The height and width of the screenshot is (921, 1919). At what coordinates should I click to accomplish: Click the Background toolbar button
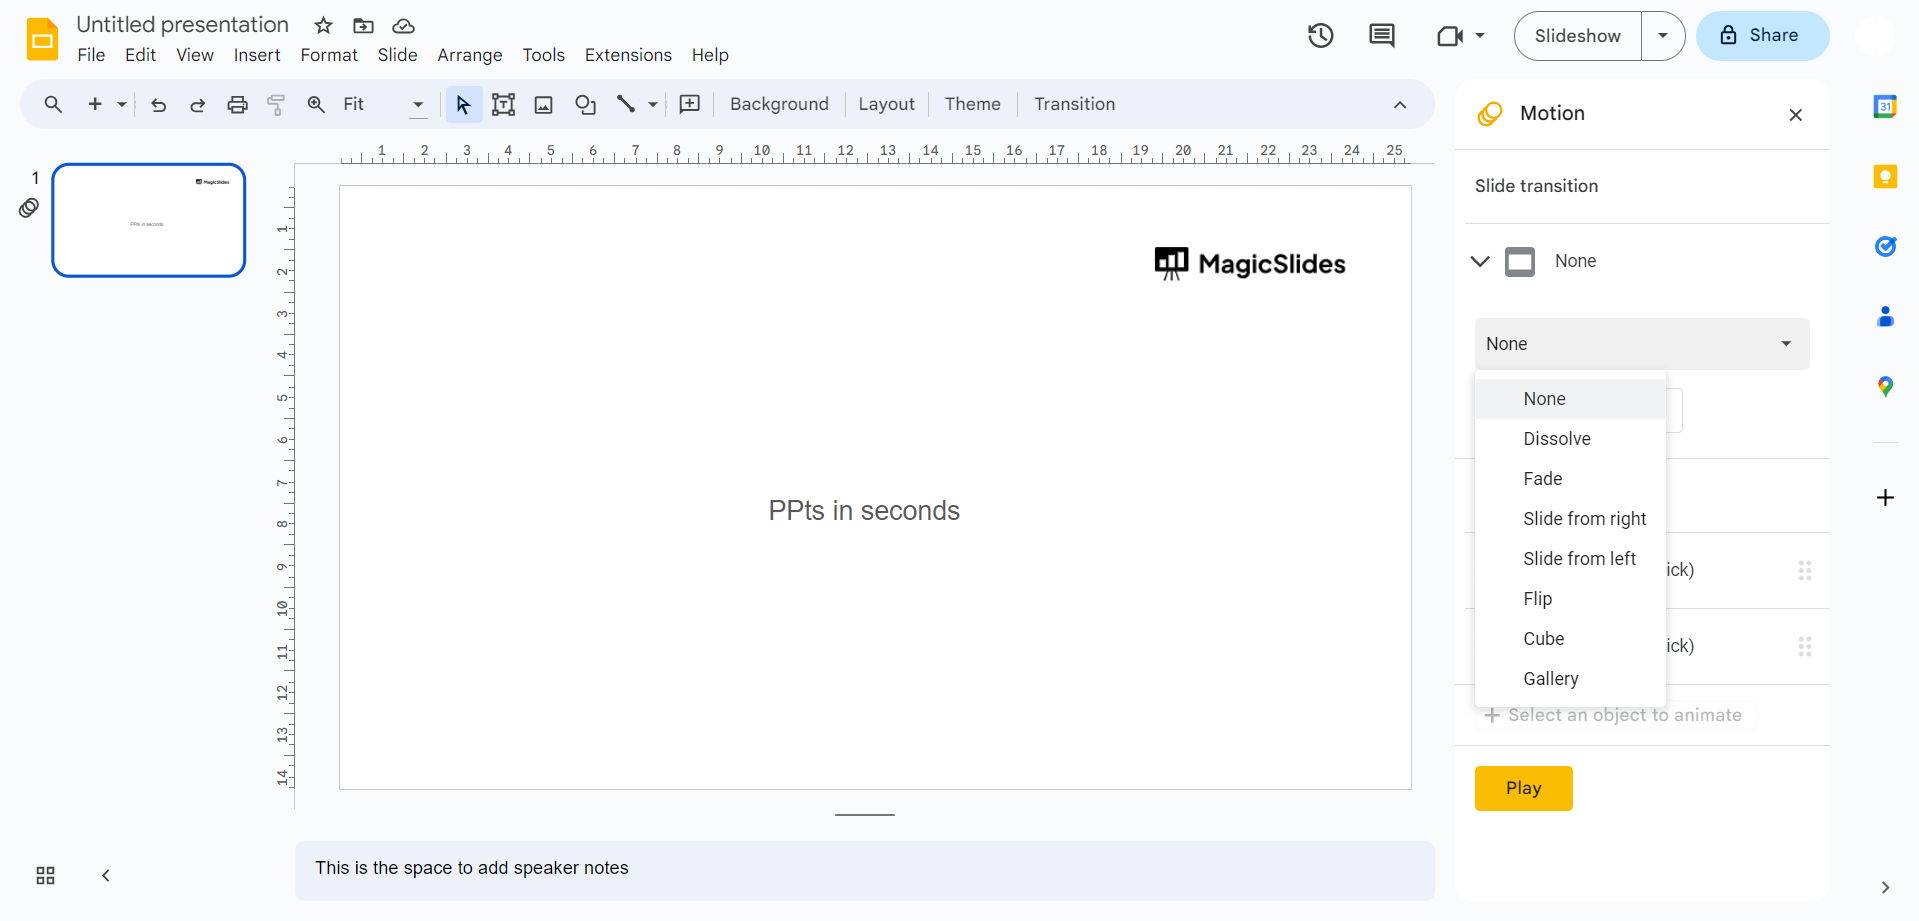pyautogui.click(x=779, y=104)
